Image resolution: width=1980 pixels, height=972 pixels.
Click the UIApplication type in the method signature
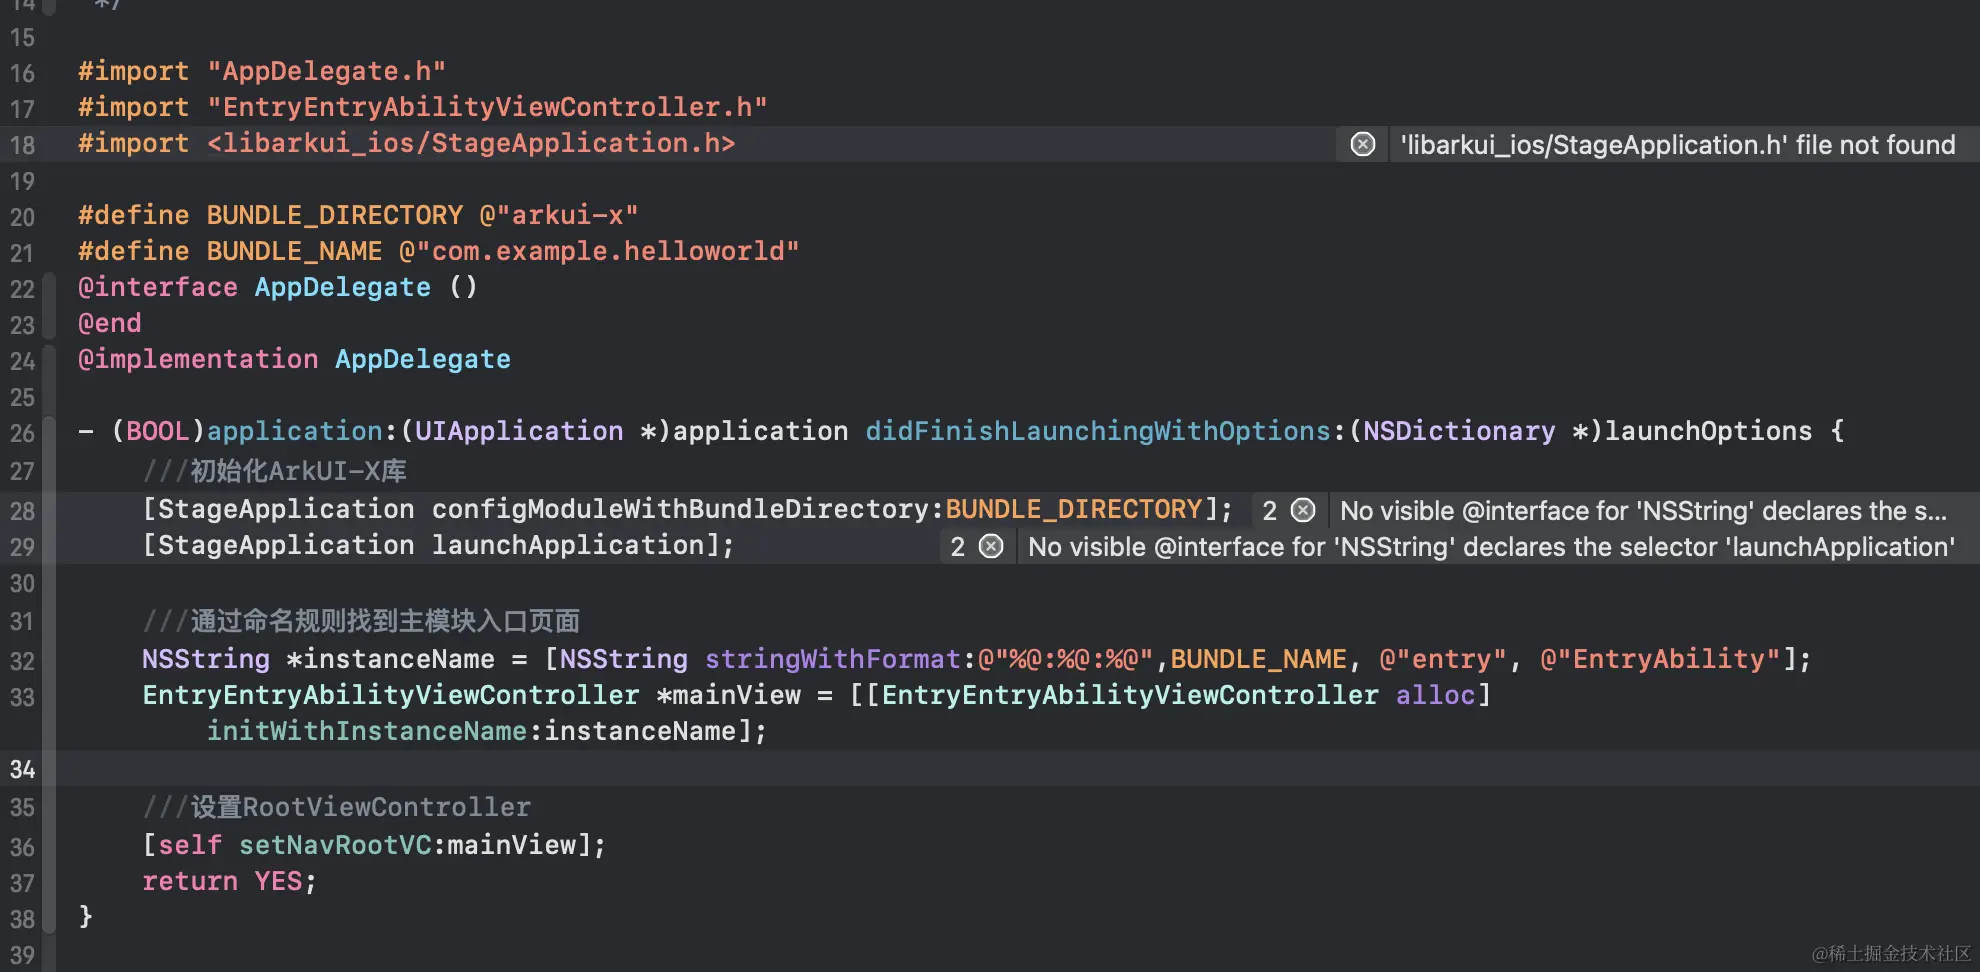pyautogui.click(x=518, y=431)
